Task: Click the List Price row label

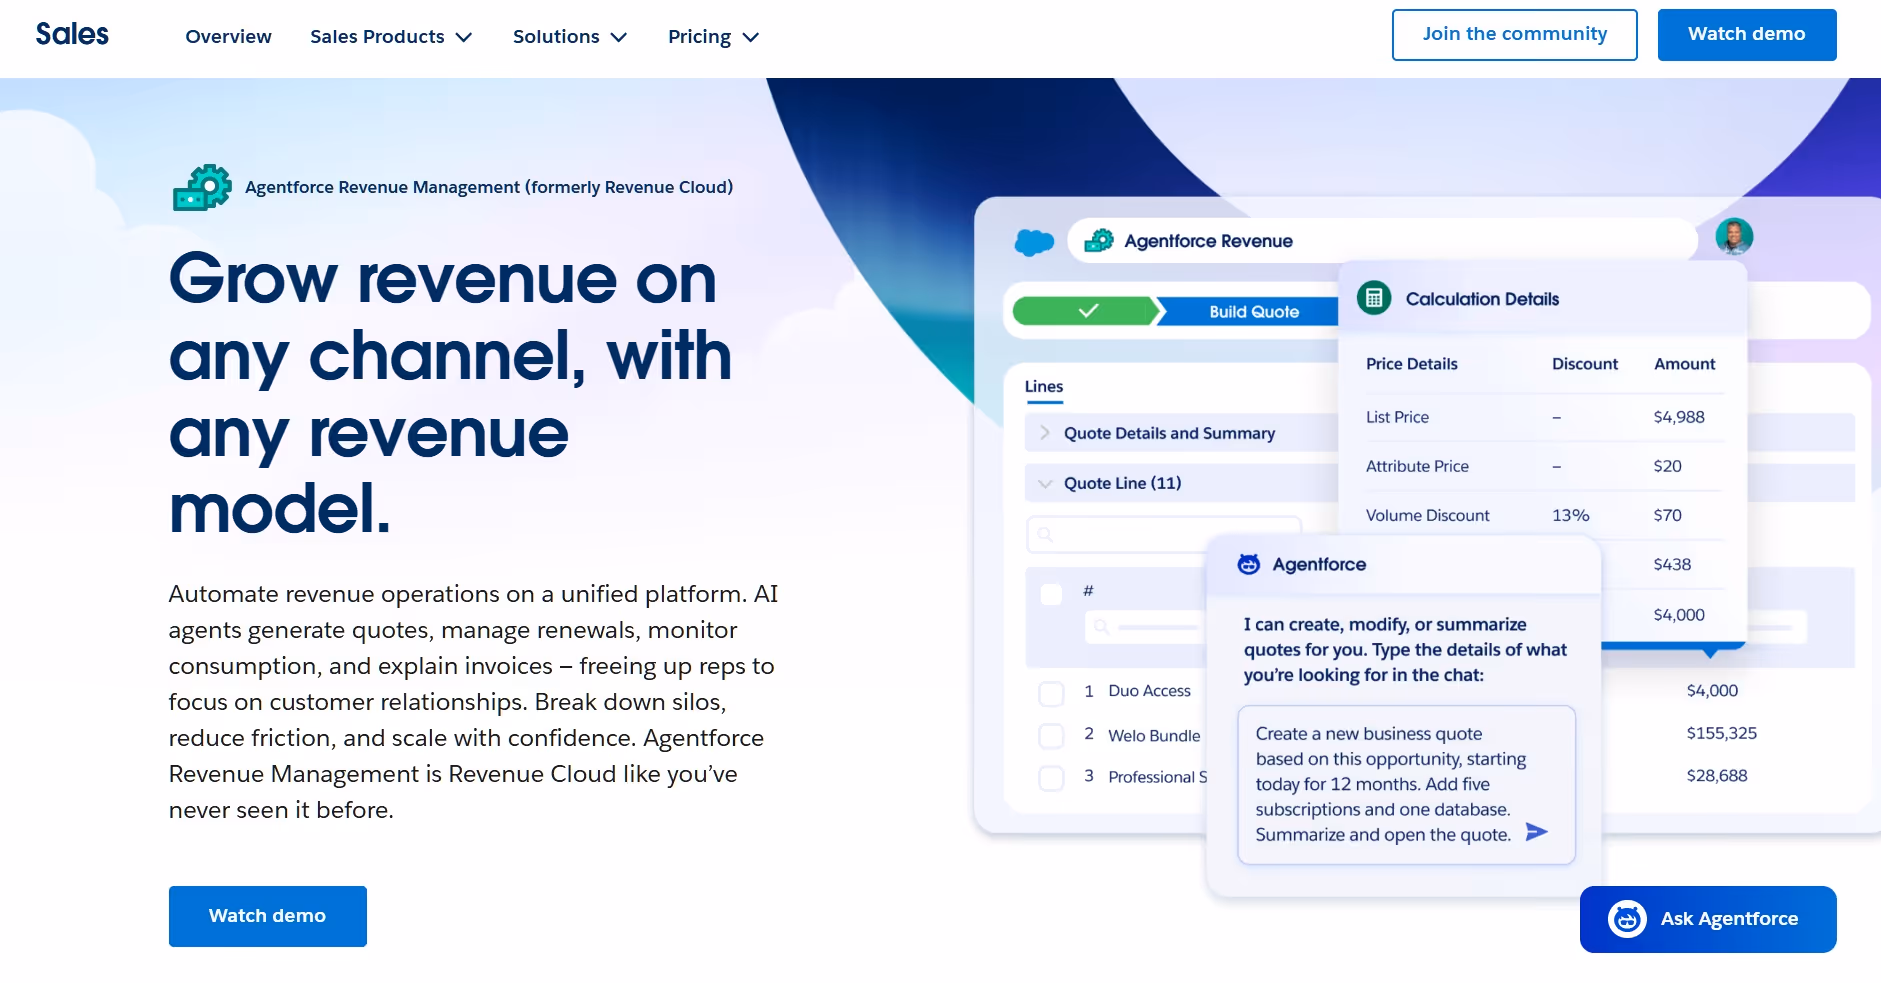Action: click(x=1397, y=417)
